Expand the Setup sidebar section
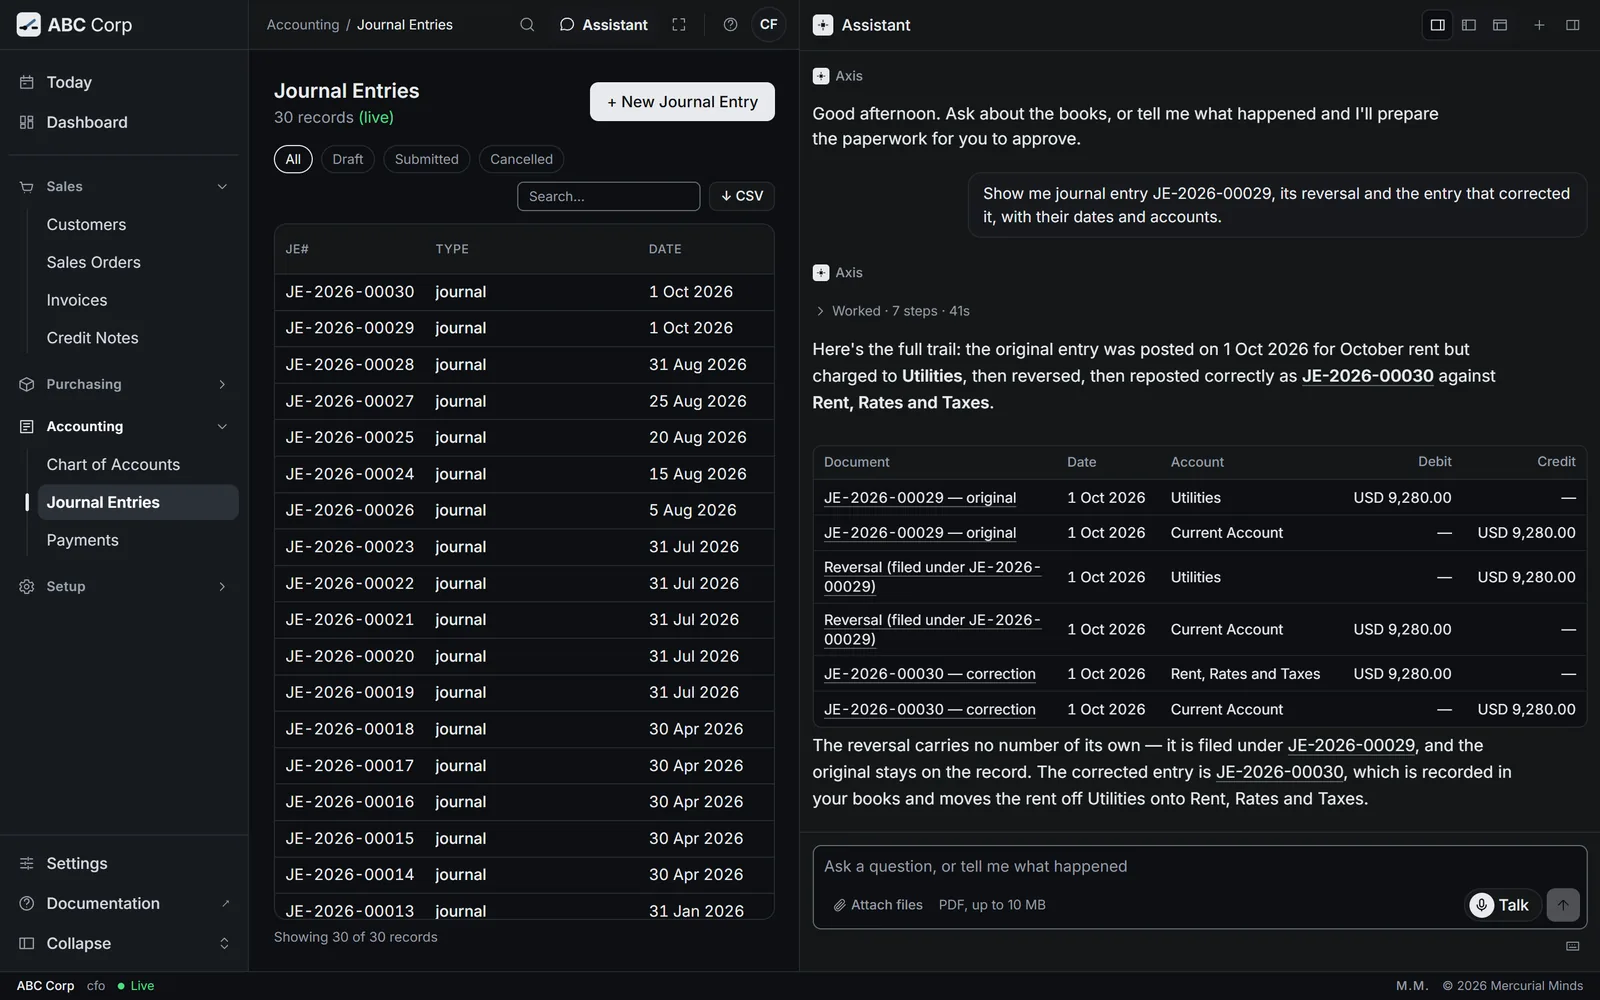Image resolution: width=1600 pixels, height=1000 pixels. [124, 586]
